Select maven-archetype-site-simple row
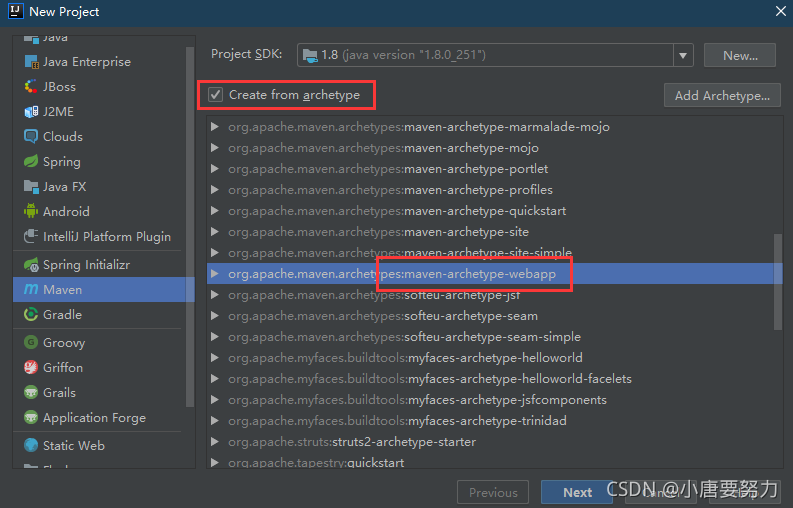793x508 pixels. coord(495,252)
